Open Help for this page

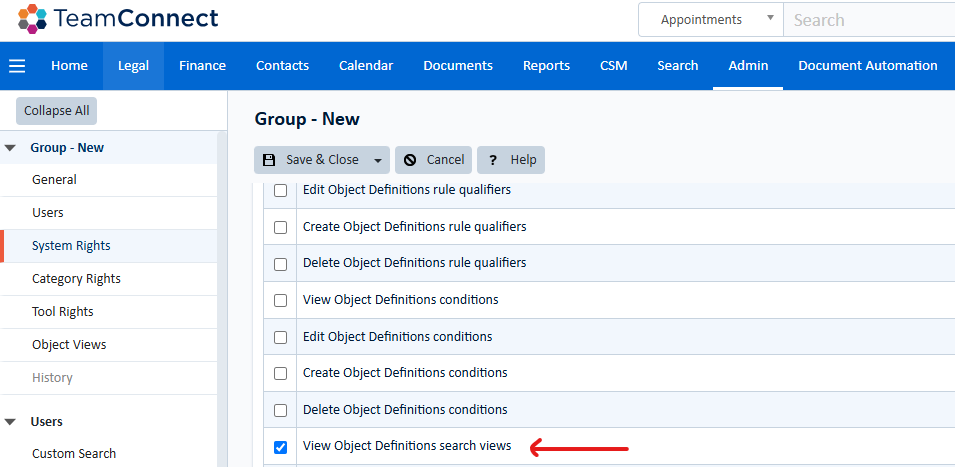pyautogui.click(x=511, y=160)
